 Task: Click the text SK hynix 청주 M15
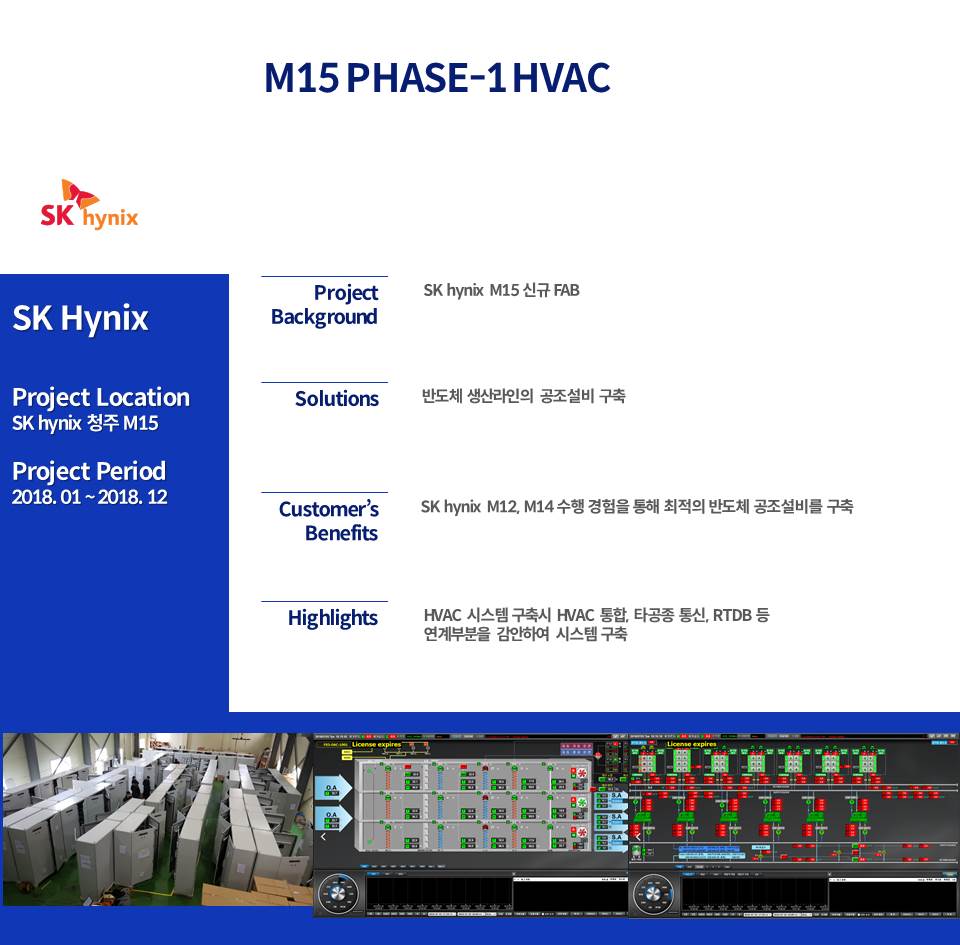coord(85,423)
